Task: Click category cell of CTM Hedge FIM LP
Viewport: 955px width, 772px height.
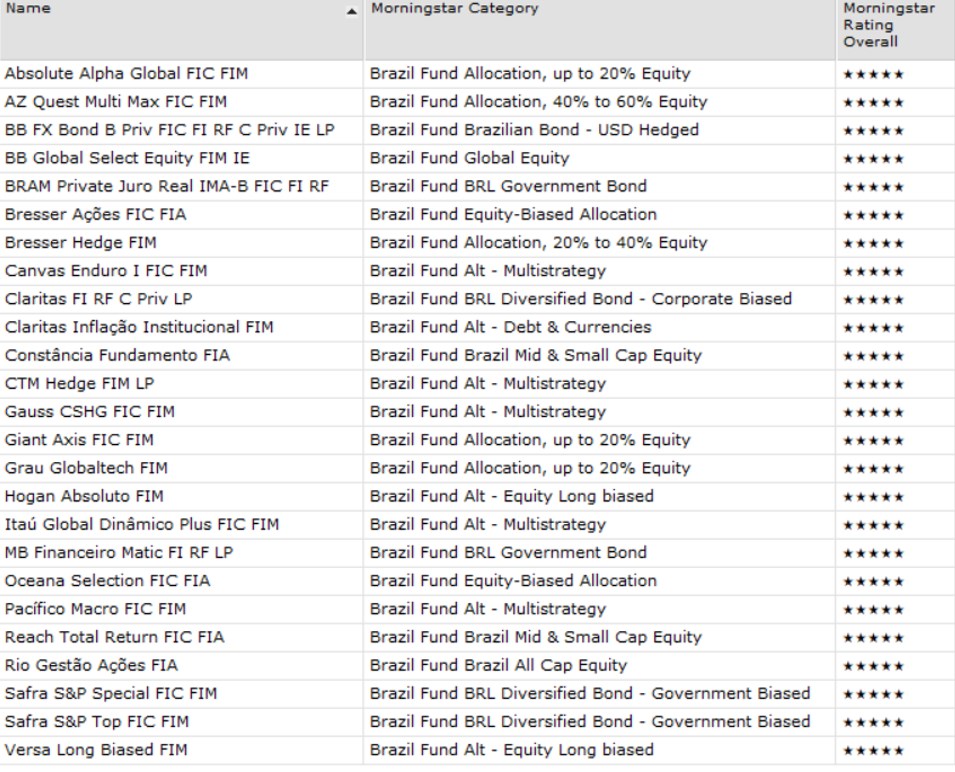Action: pyautogui.click(x=487, y=384)
